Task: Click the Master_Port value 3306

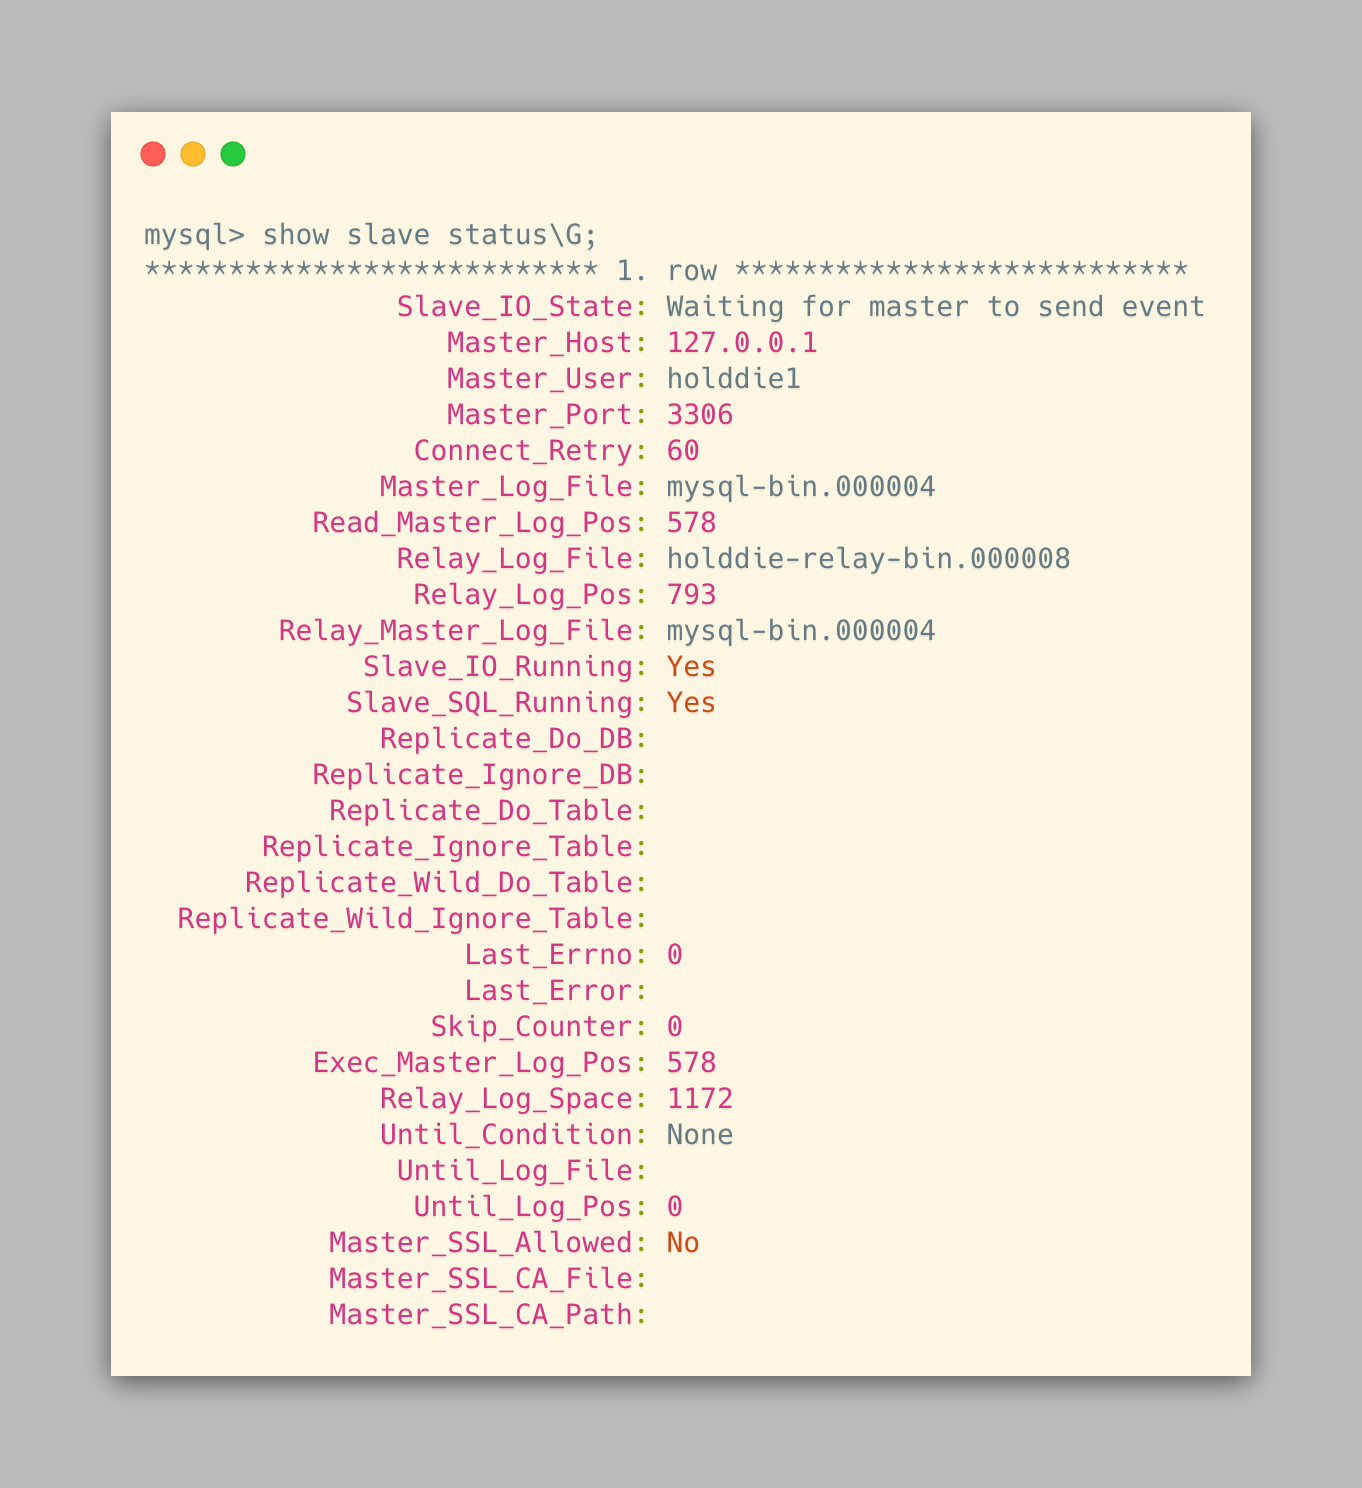Action: point(700,415)
